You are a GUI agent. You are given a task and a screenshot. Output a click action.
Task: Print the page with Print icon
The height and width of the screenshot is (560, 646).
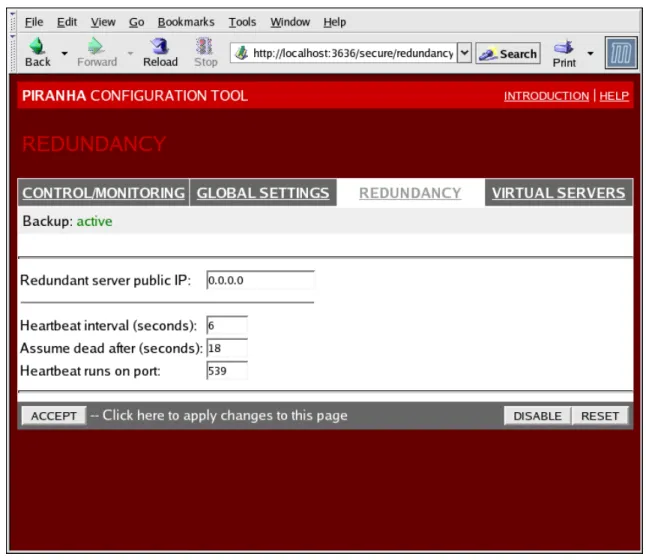click(564, 54)
